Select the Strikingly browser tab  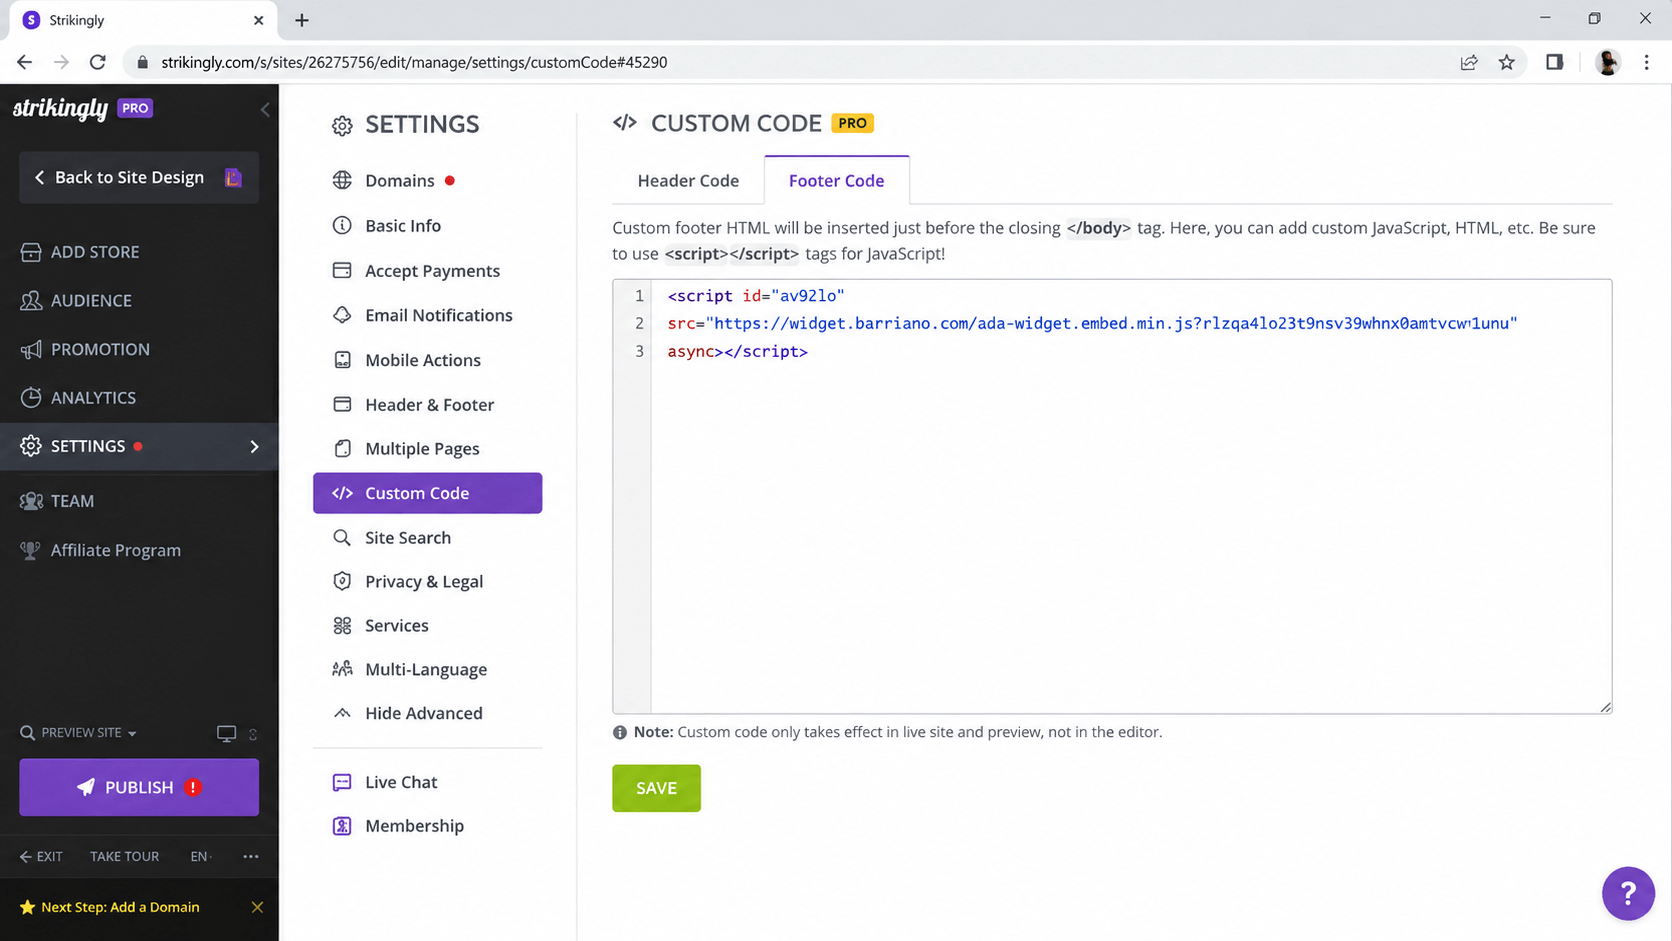pos(143,21)
